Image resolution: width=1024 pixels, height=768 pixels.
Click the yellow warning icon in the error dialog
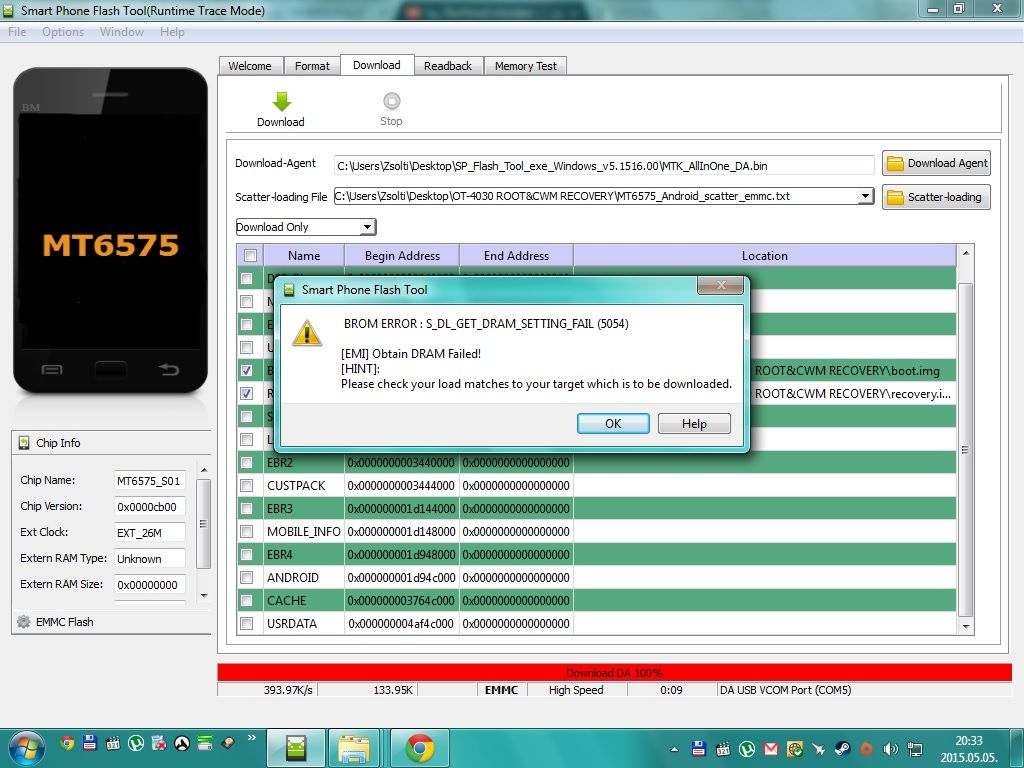[x=306, y=332]
